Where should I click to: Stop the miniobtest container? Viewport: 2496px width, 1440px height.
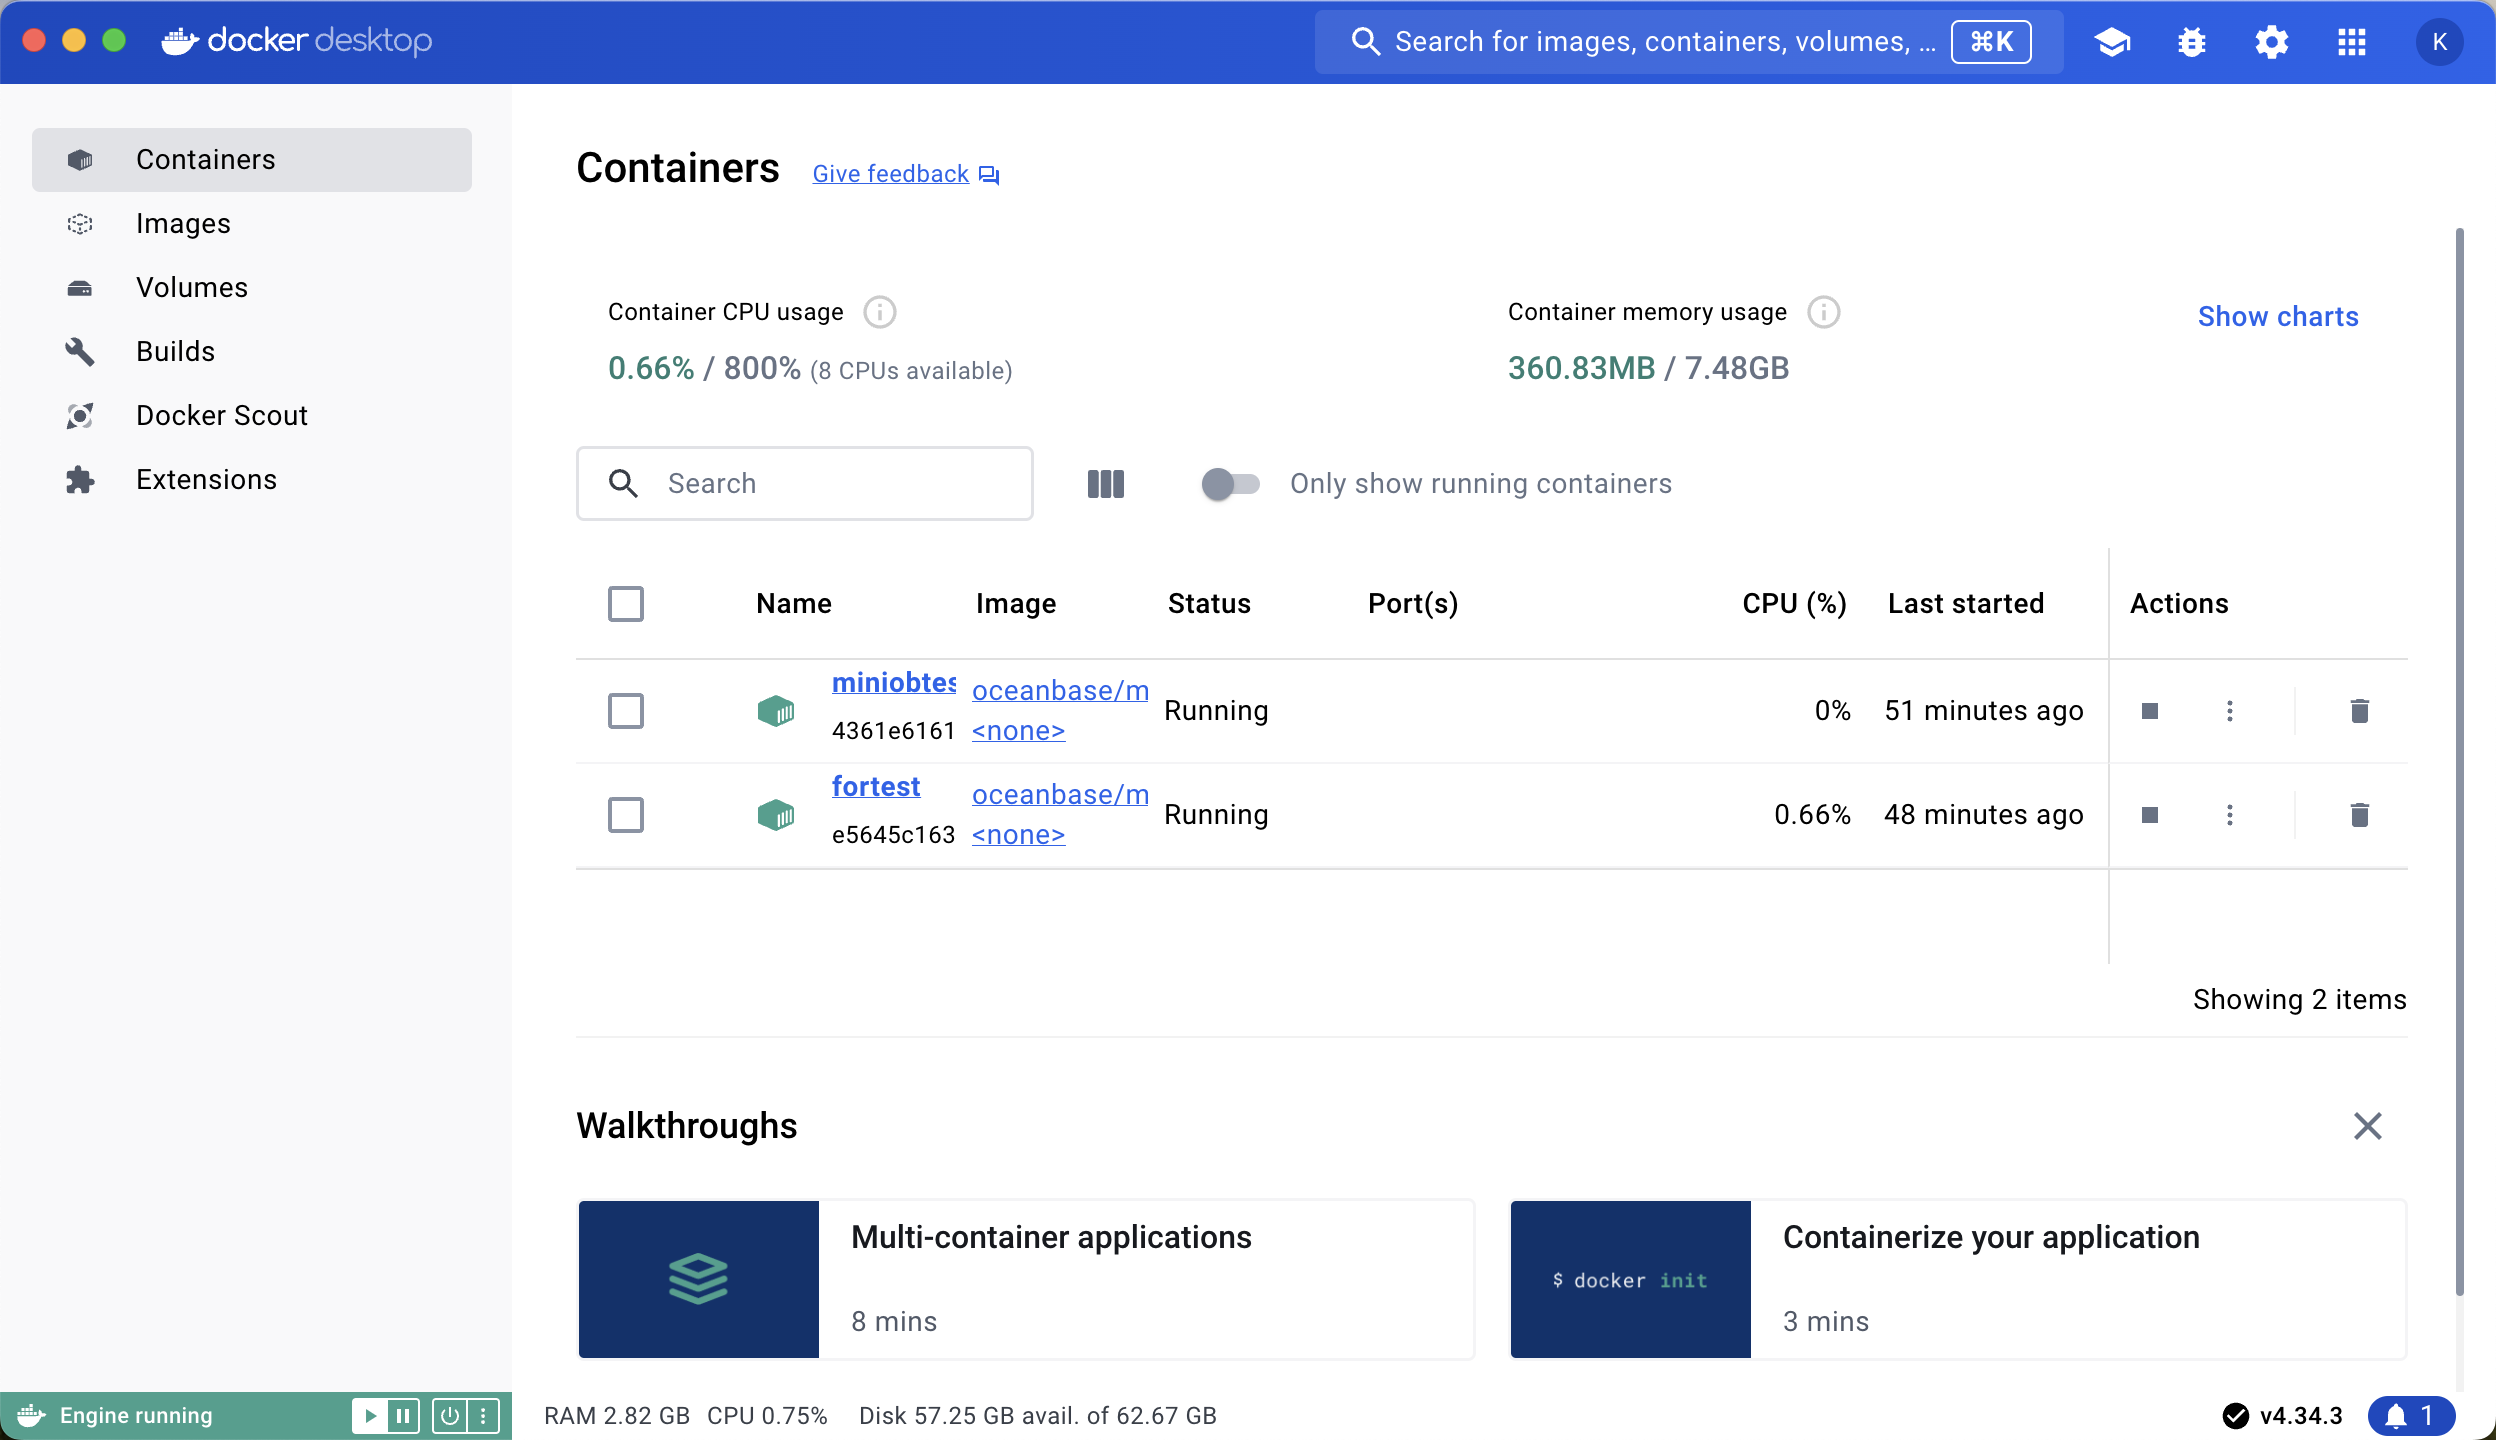2150,711
